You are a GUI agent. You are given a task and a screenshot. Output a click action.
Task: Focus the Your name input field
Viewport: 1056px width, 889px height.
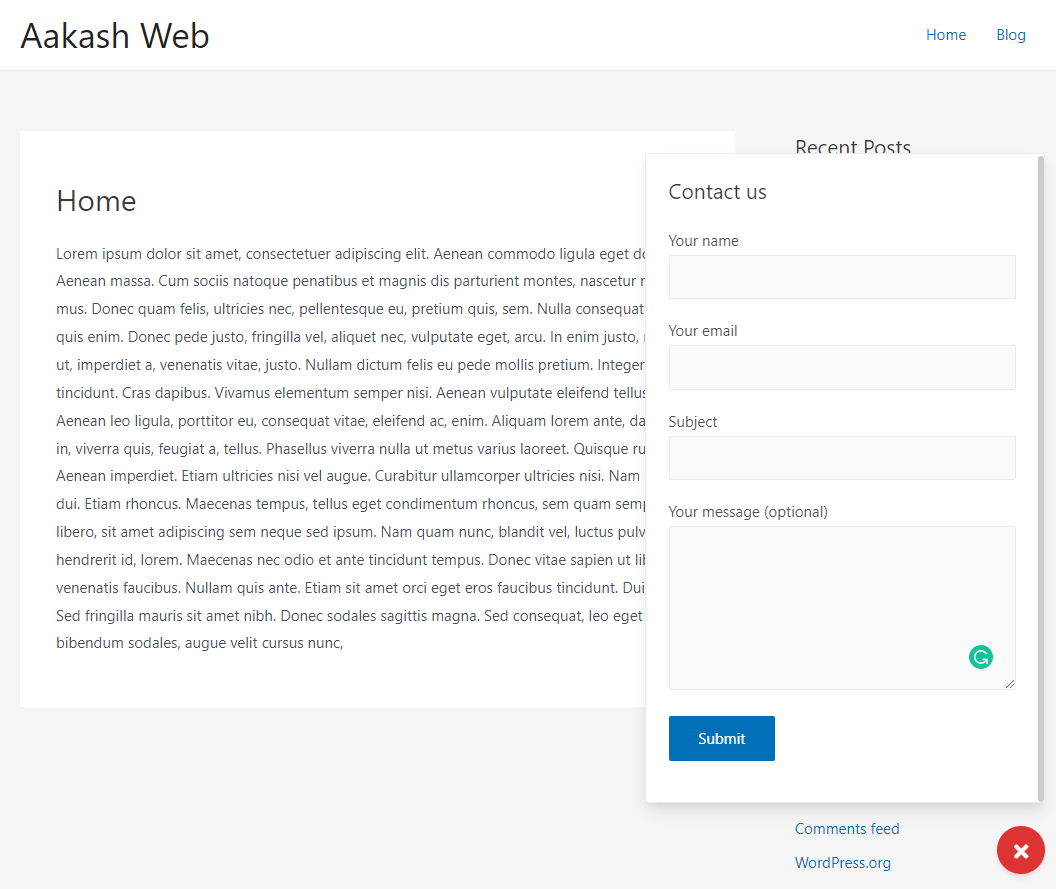point(841,277)
